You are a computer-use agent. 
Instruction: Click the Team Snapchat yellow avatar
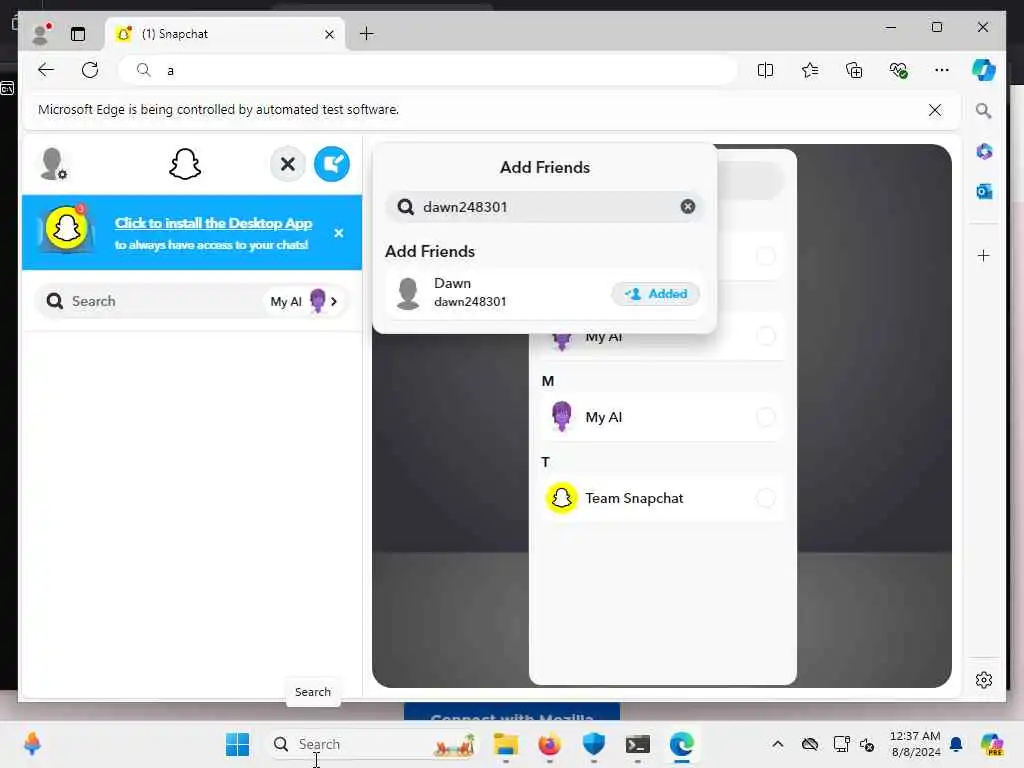561,498
